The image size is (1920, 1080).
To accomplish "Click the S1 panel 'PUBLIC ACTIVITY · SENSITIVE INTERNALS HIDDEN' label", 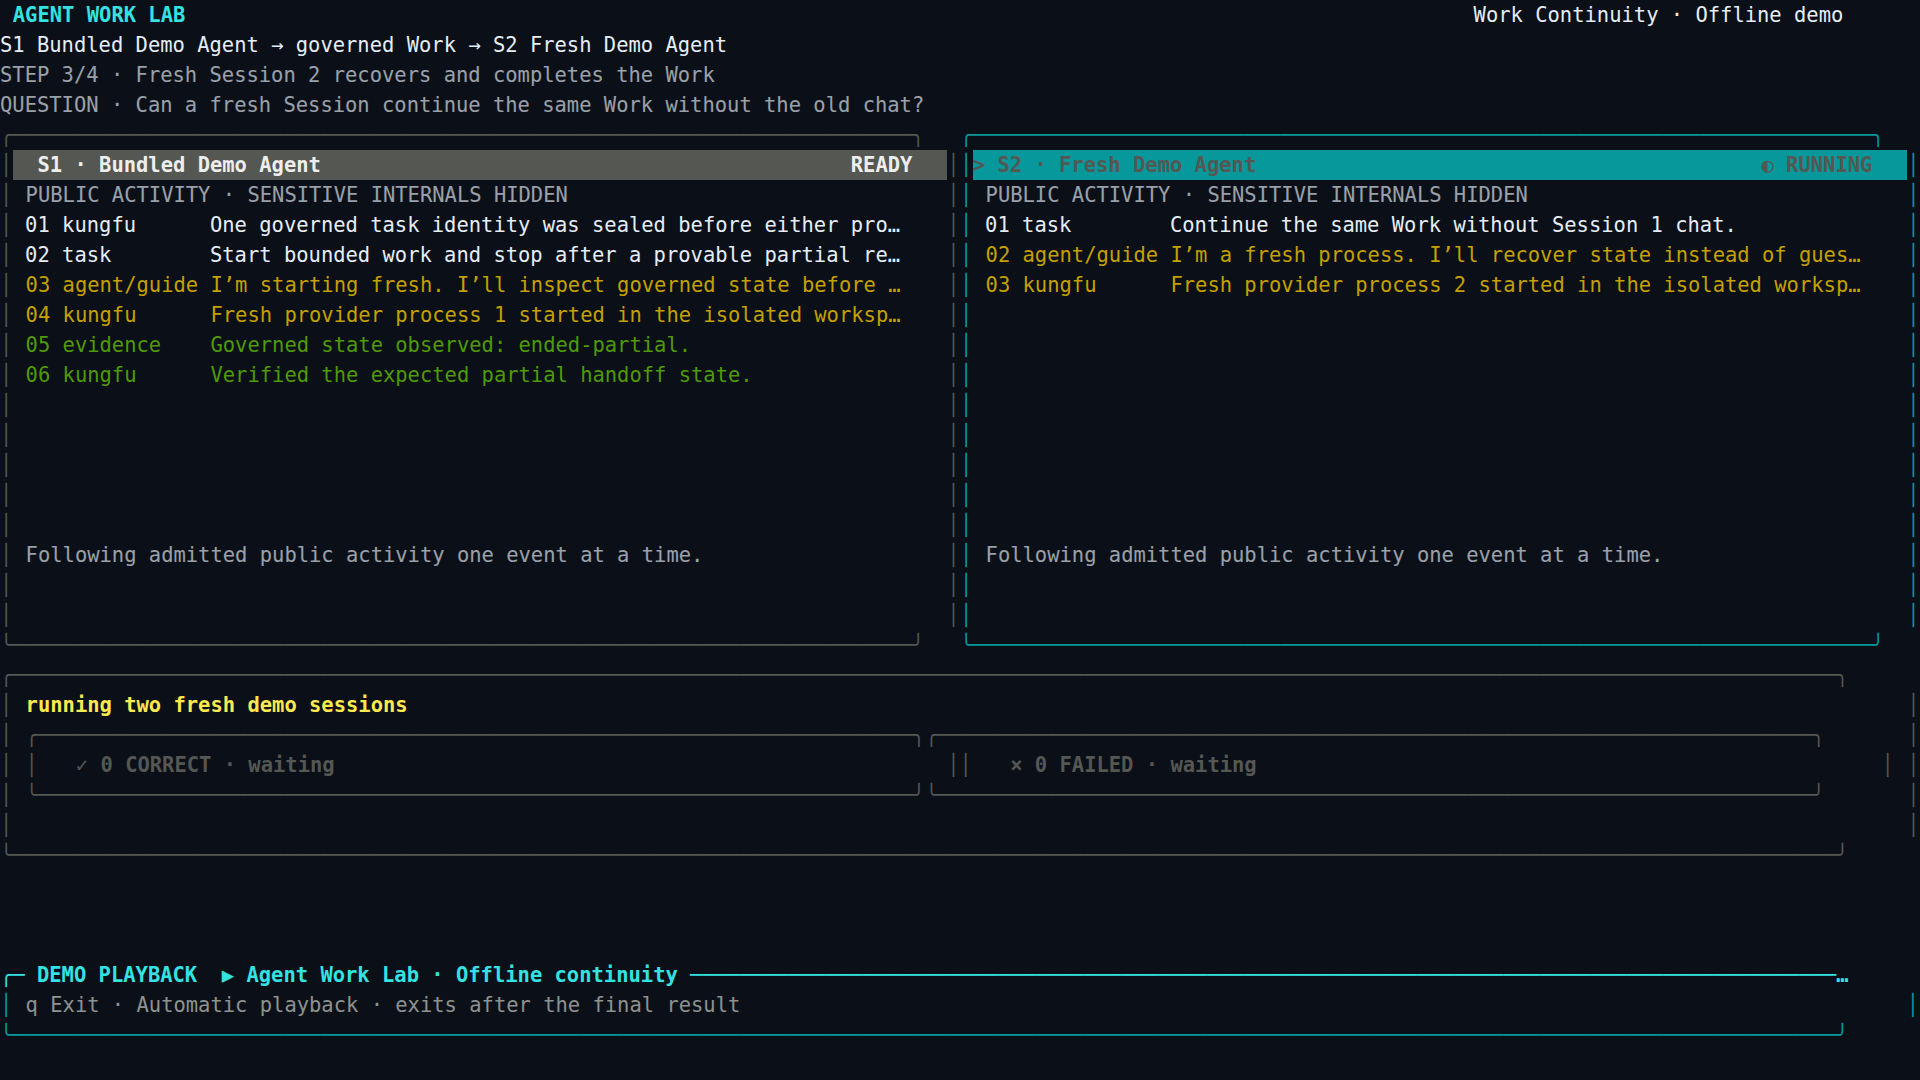I will pyautogui.click(x=297, y=195).
